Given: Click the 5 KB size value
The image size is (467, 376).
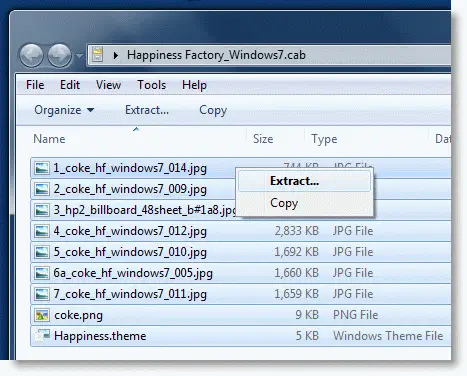Looking at the screenshot, I should [x=307, y=336].
